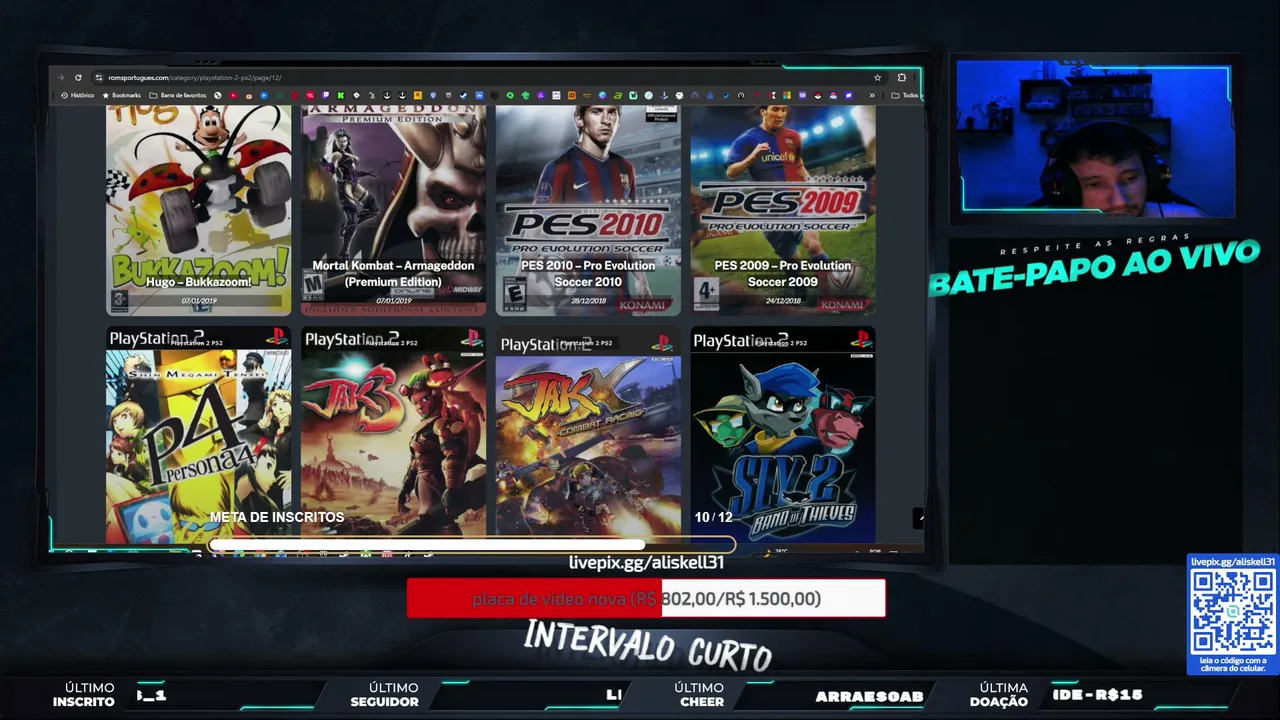Viewport: 1280px width, 720px height.
Task: Reload the romsportugues.com page
Action: pyautogui.click(x=78, y=78)
